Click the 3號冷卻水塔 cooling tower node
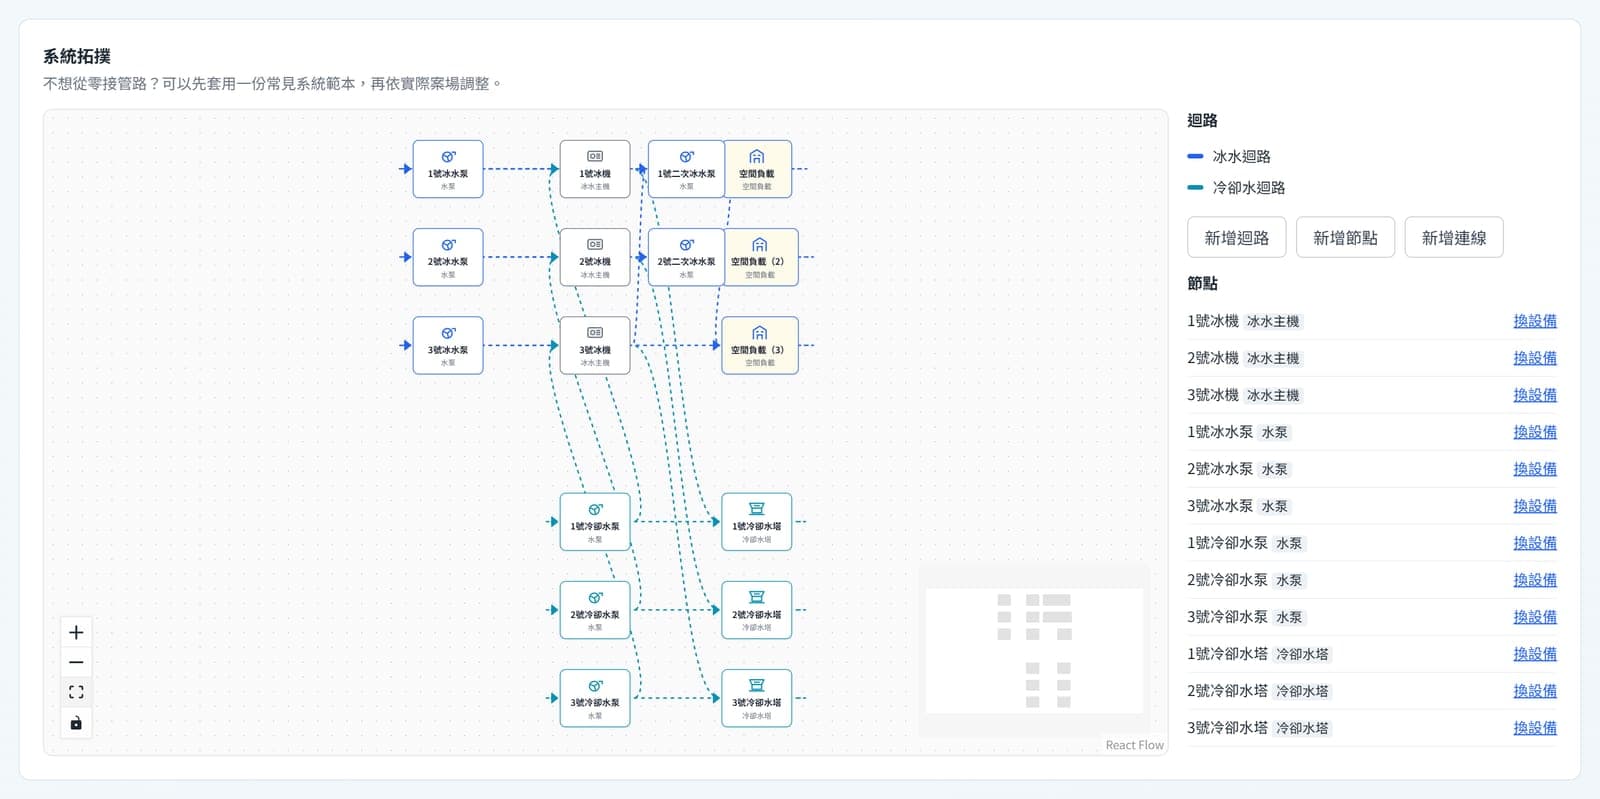Image resolution: width=1600 pixels, height=799 pixels. [x=757, y=698]
